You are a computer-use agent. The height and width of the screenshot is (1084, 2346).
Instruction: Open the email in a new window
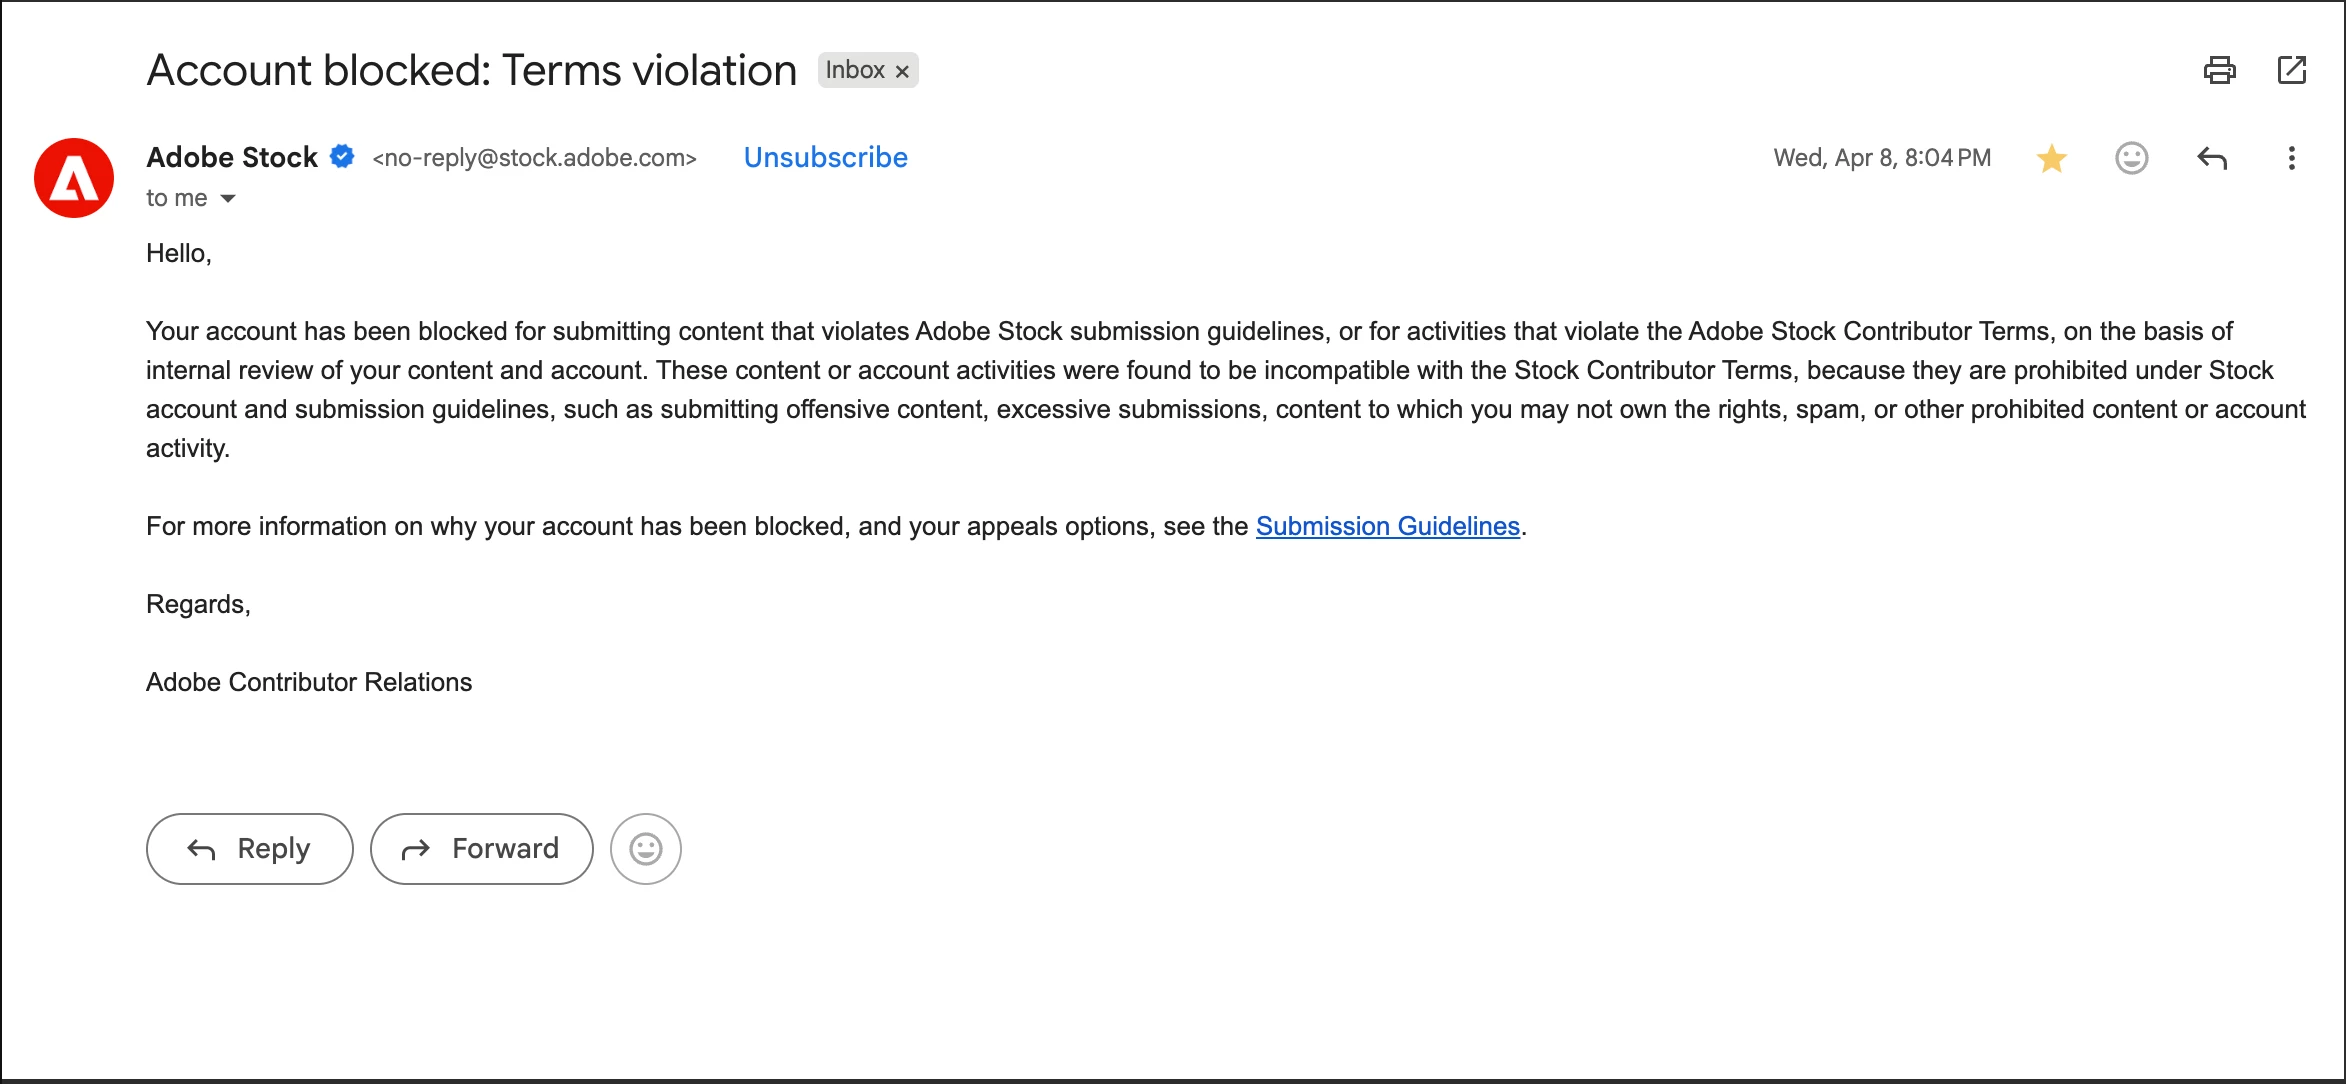tap(2291, 70)
